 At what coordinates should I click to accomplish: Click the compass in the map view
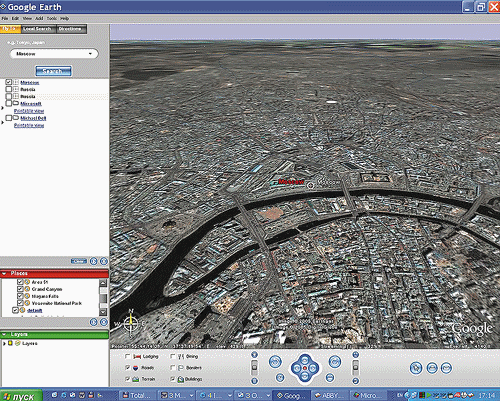131,323
